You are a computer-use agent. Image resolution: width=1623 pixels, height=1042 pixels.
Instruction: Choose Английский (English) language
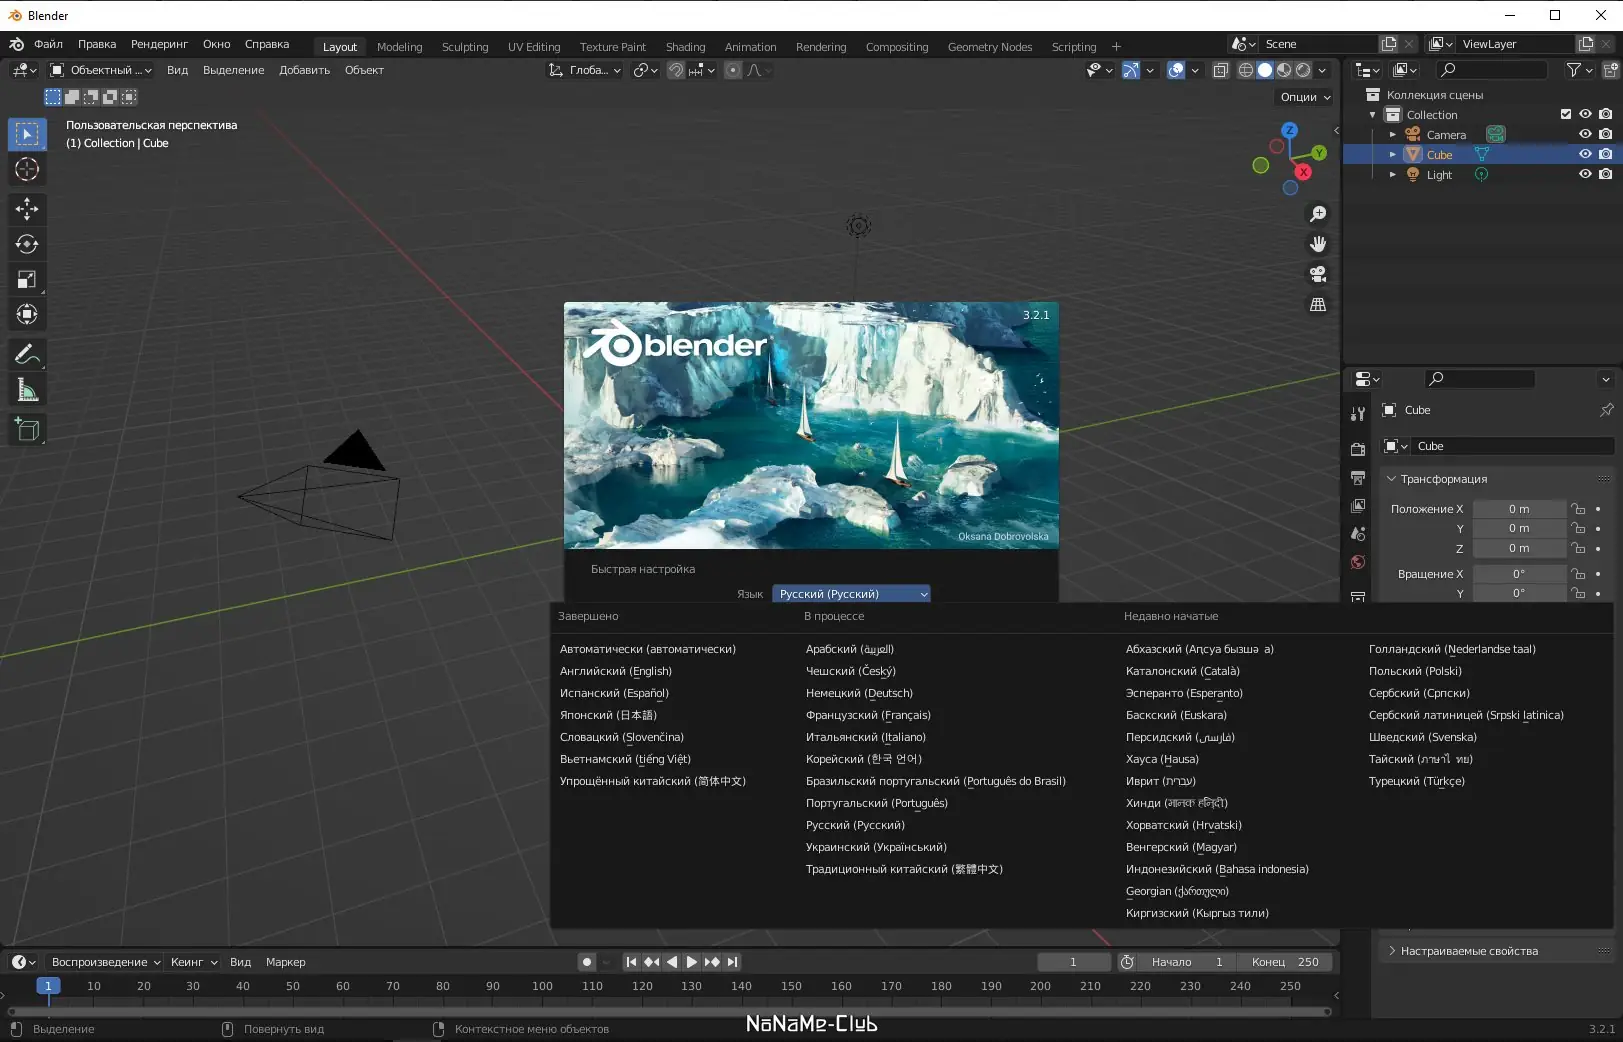616,671
